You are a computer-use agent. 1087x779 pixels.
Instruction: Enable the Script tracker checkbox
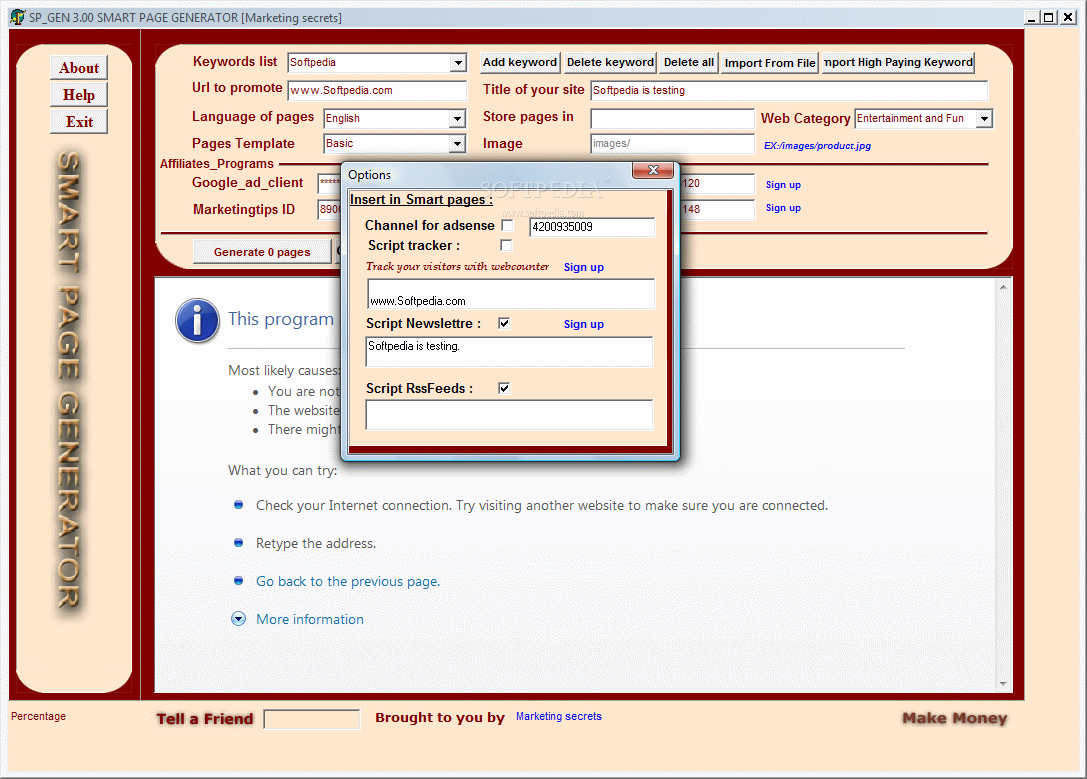point(506,245)
